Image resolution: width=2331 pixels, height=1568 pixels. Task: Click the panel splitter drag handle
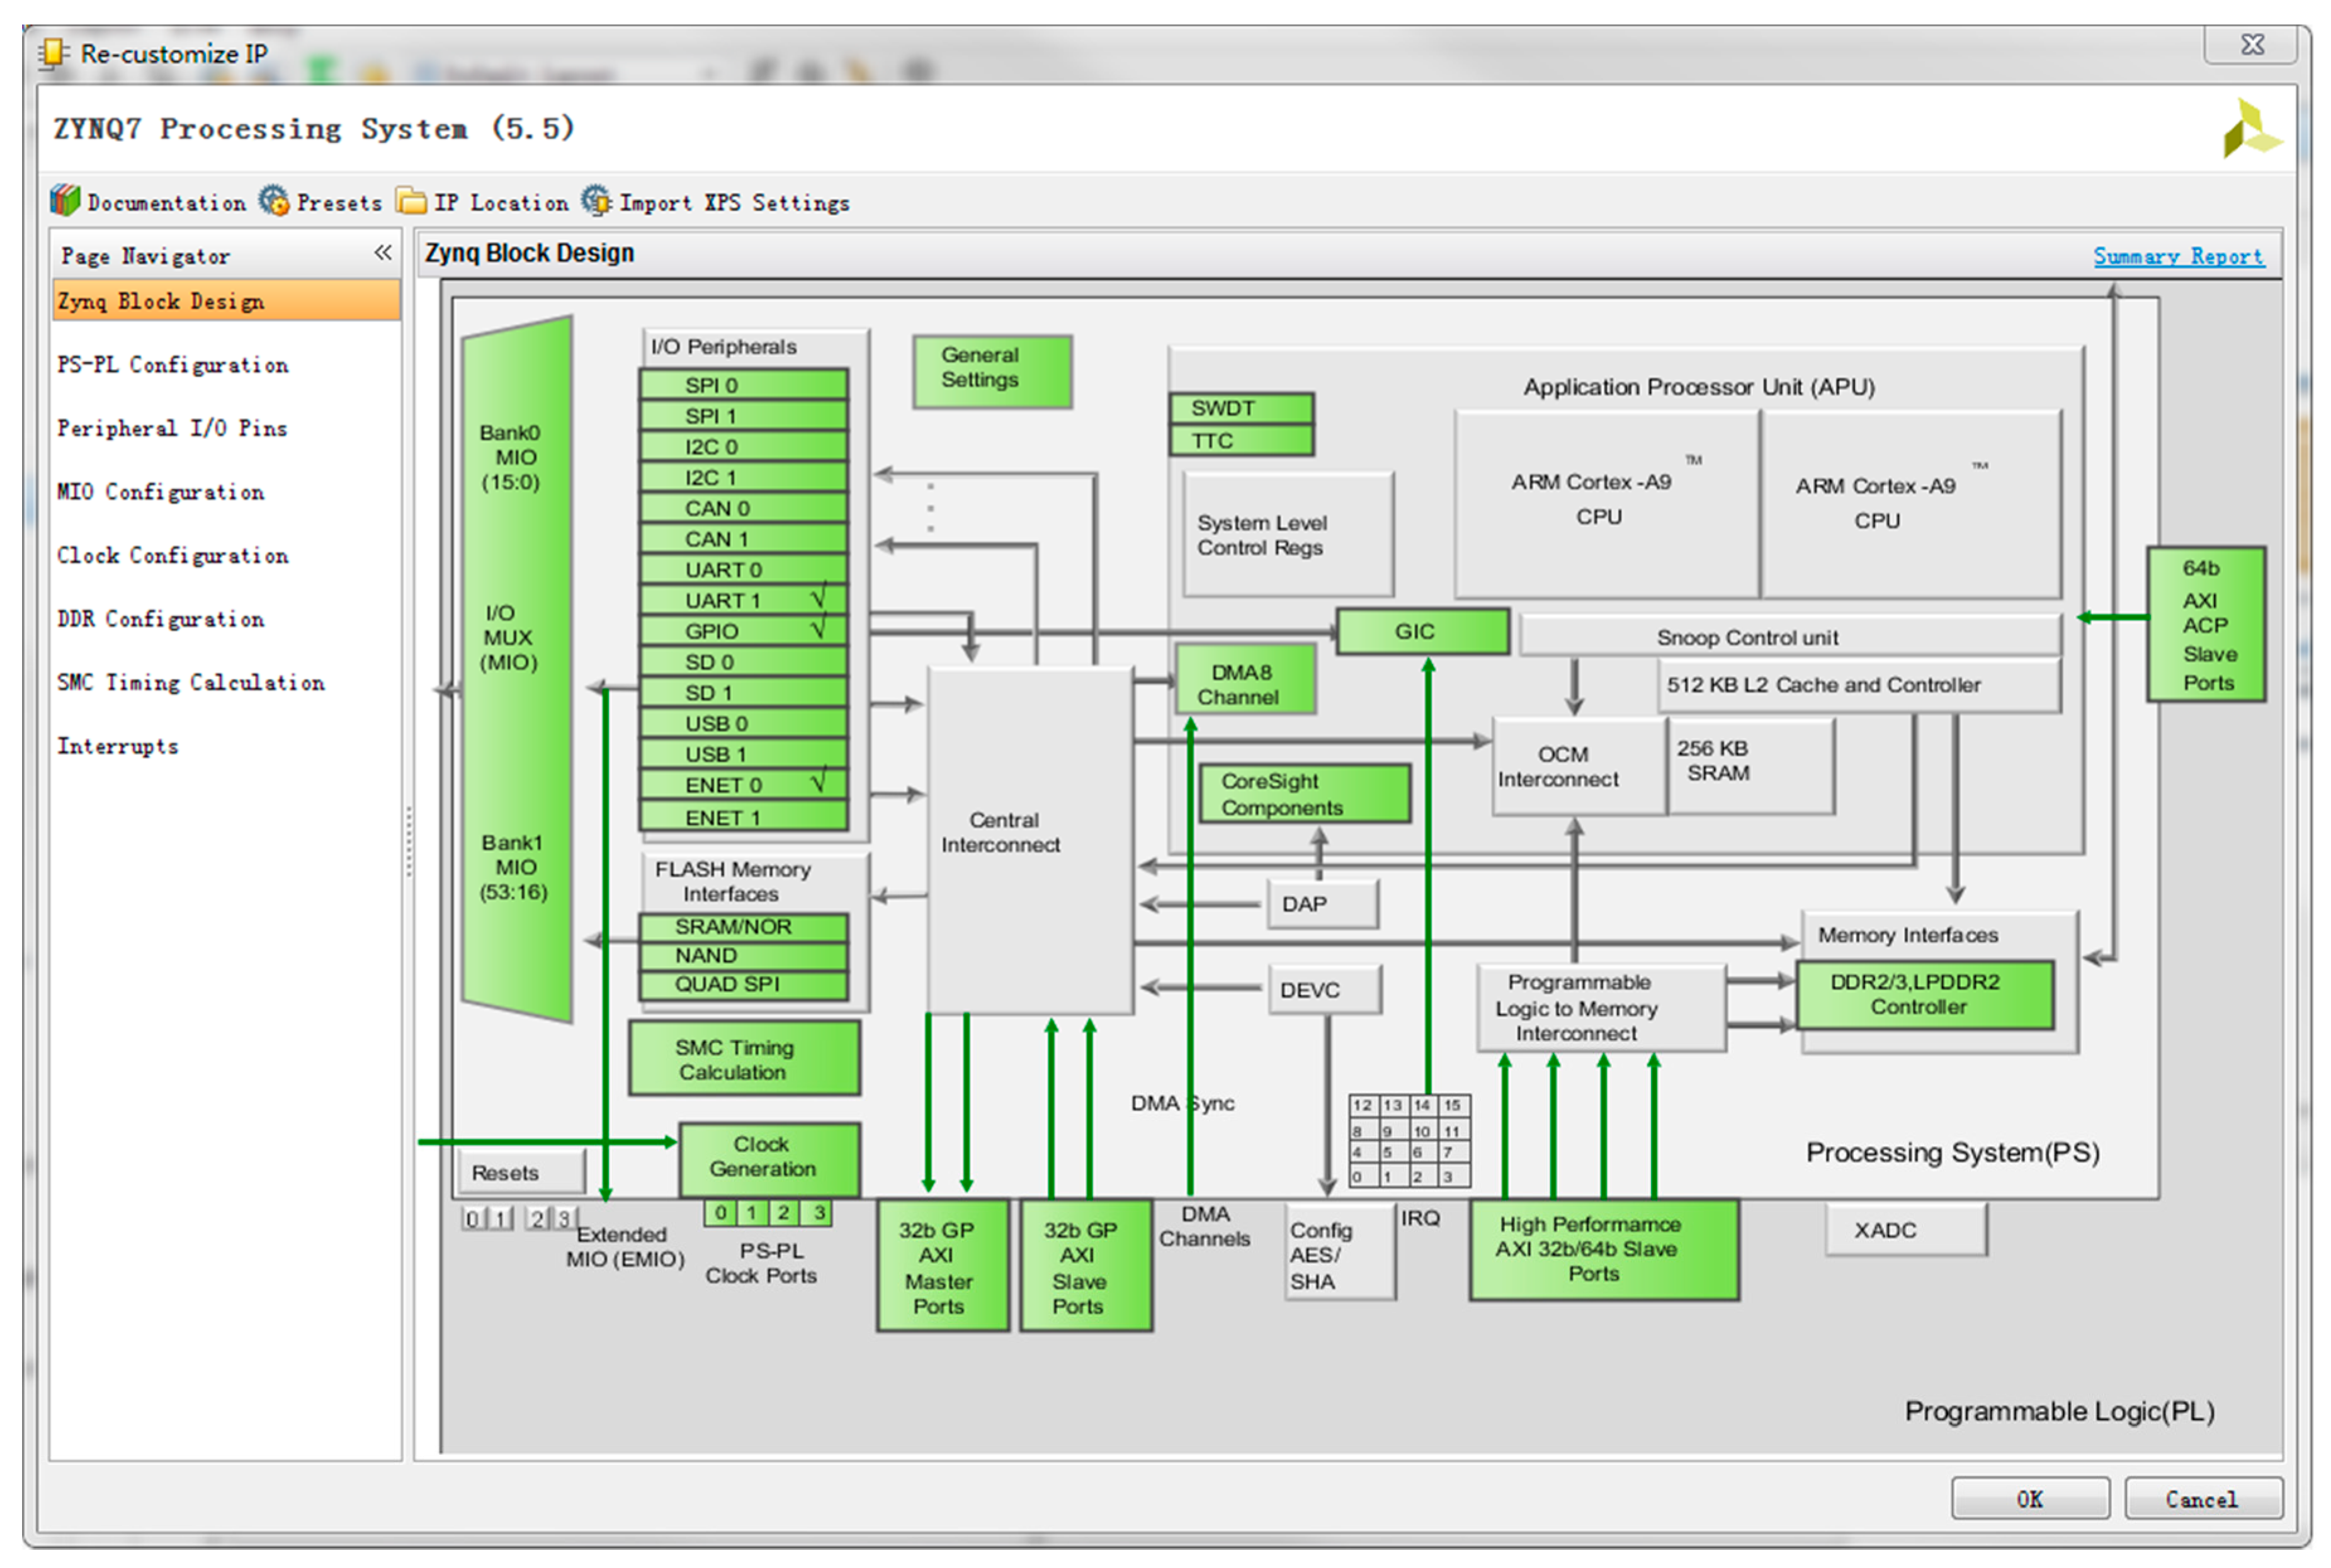[409, 842]
